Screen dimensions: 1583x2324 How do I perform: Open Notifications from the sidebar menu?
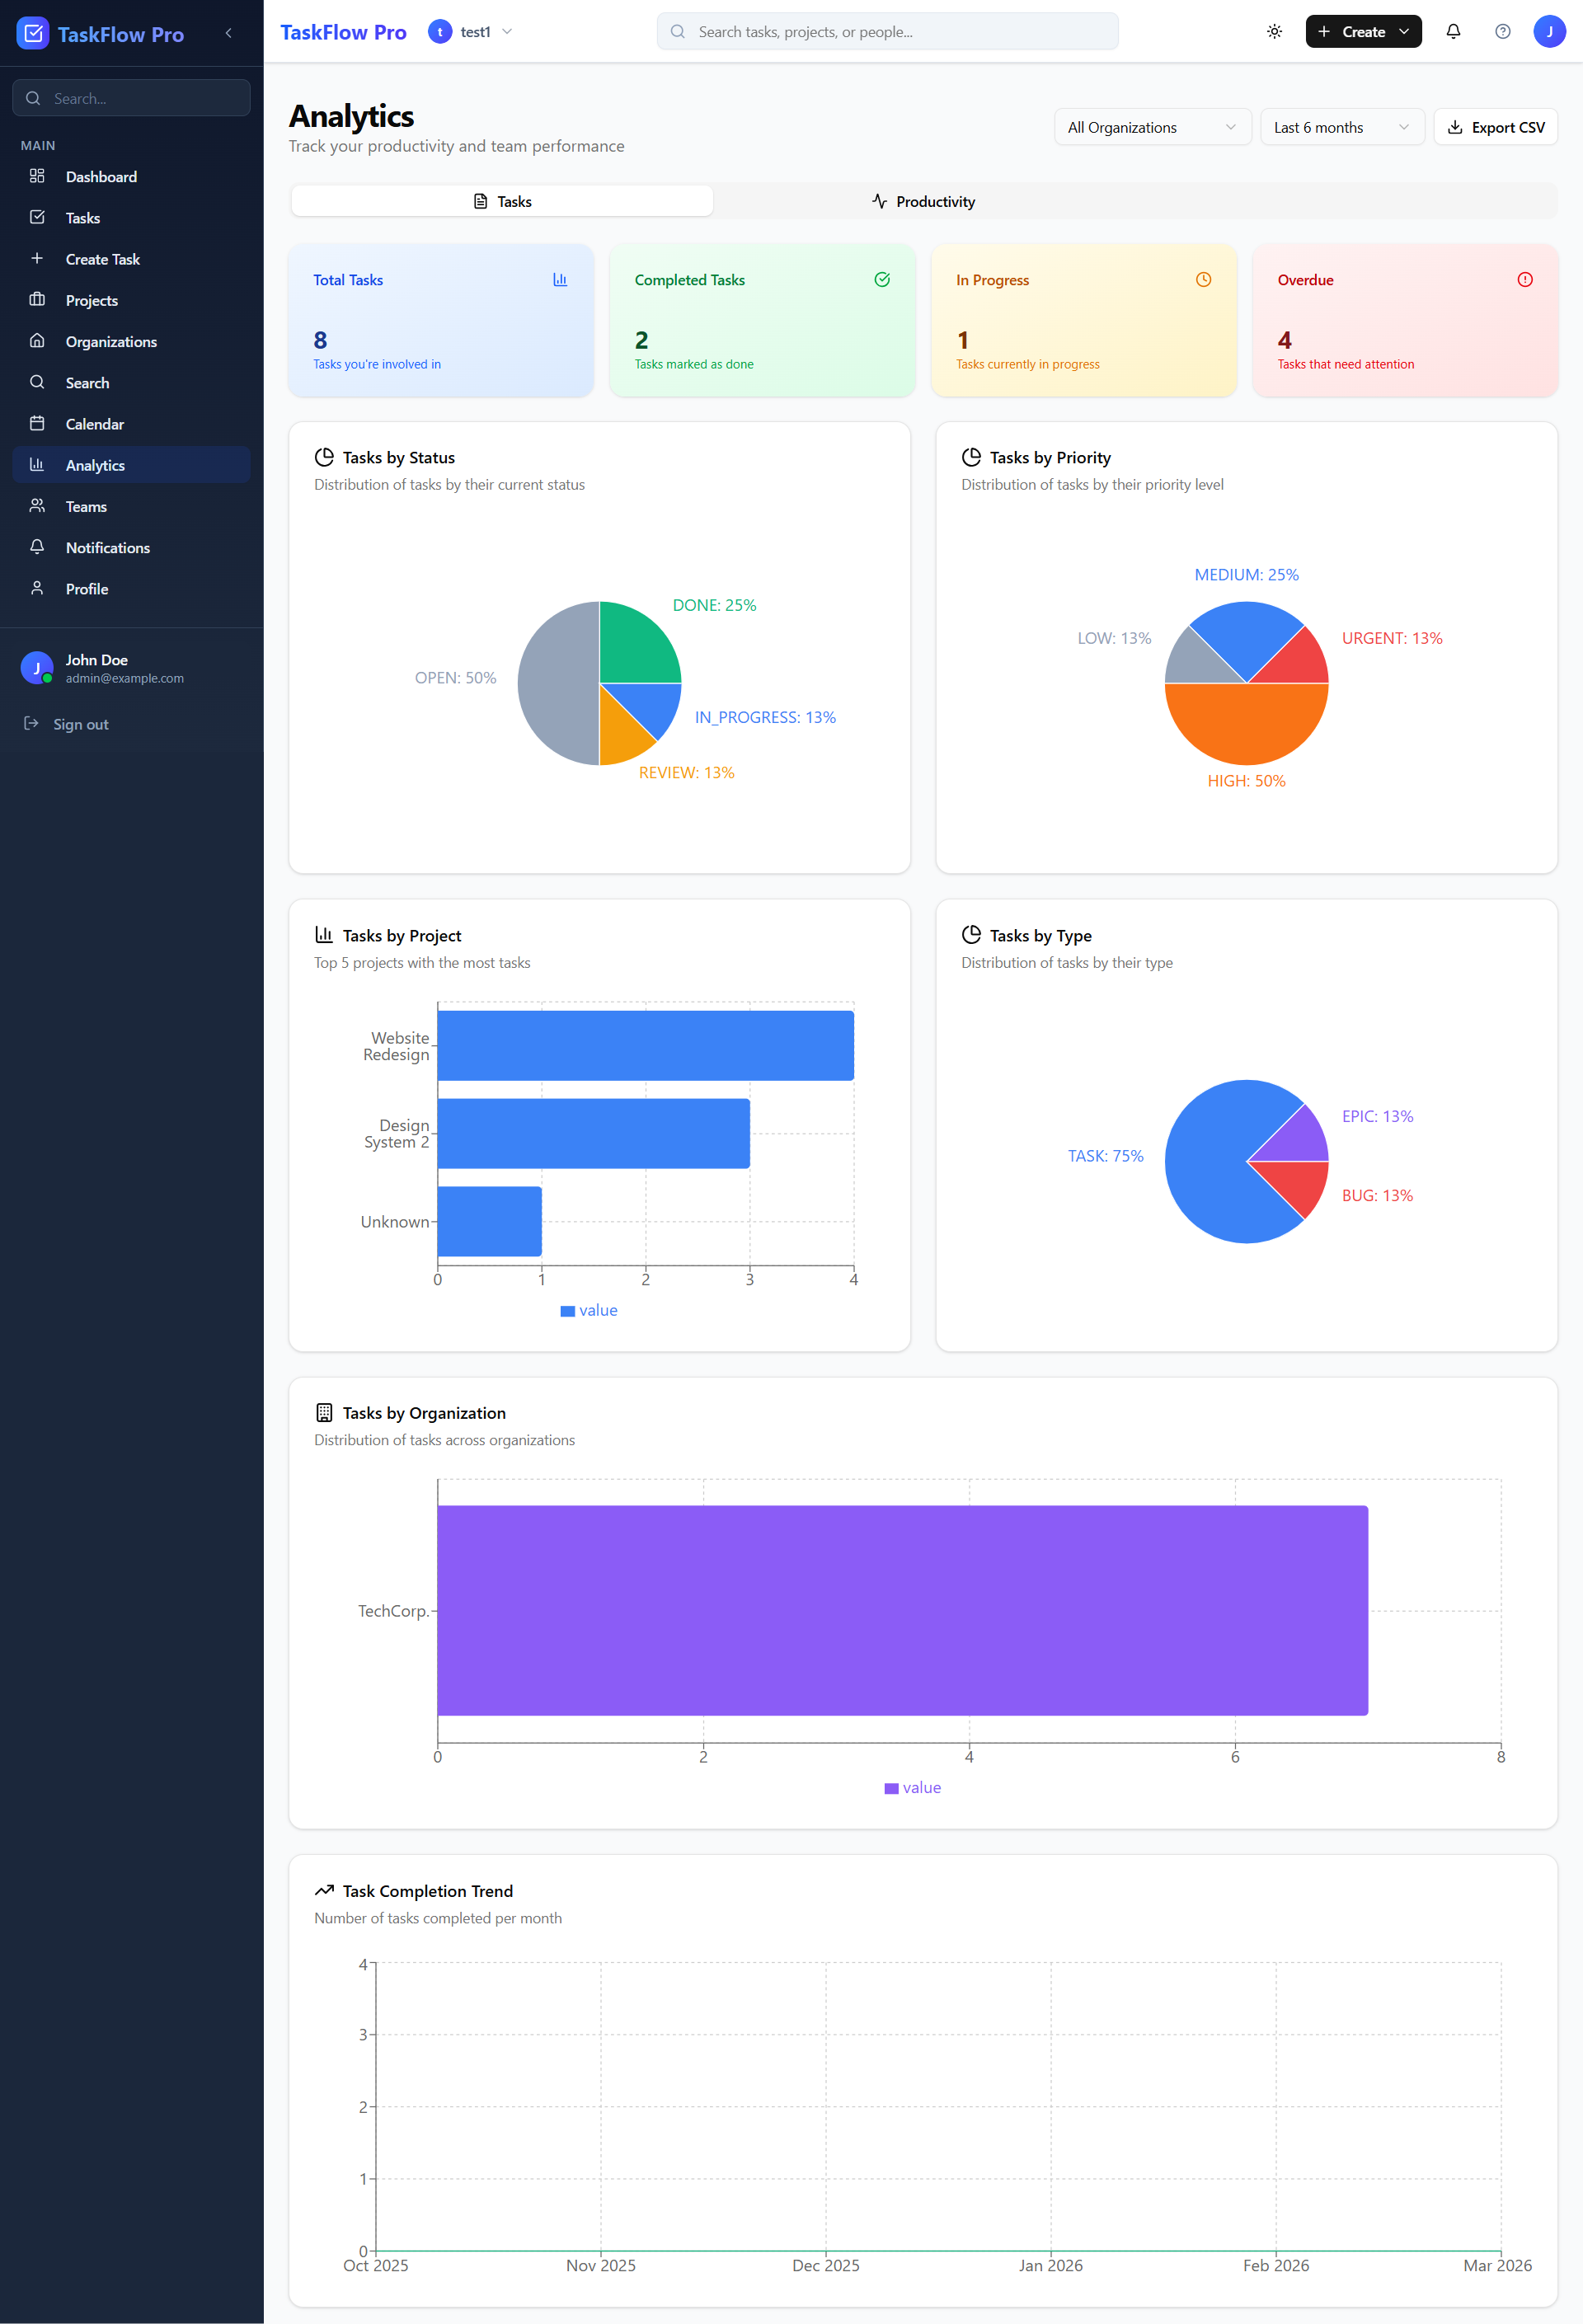pyautogui.click(x=131, y=547)
